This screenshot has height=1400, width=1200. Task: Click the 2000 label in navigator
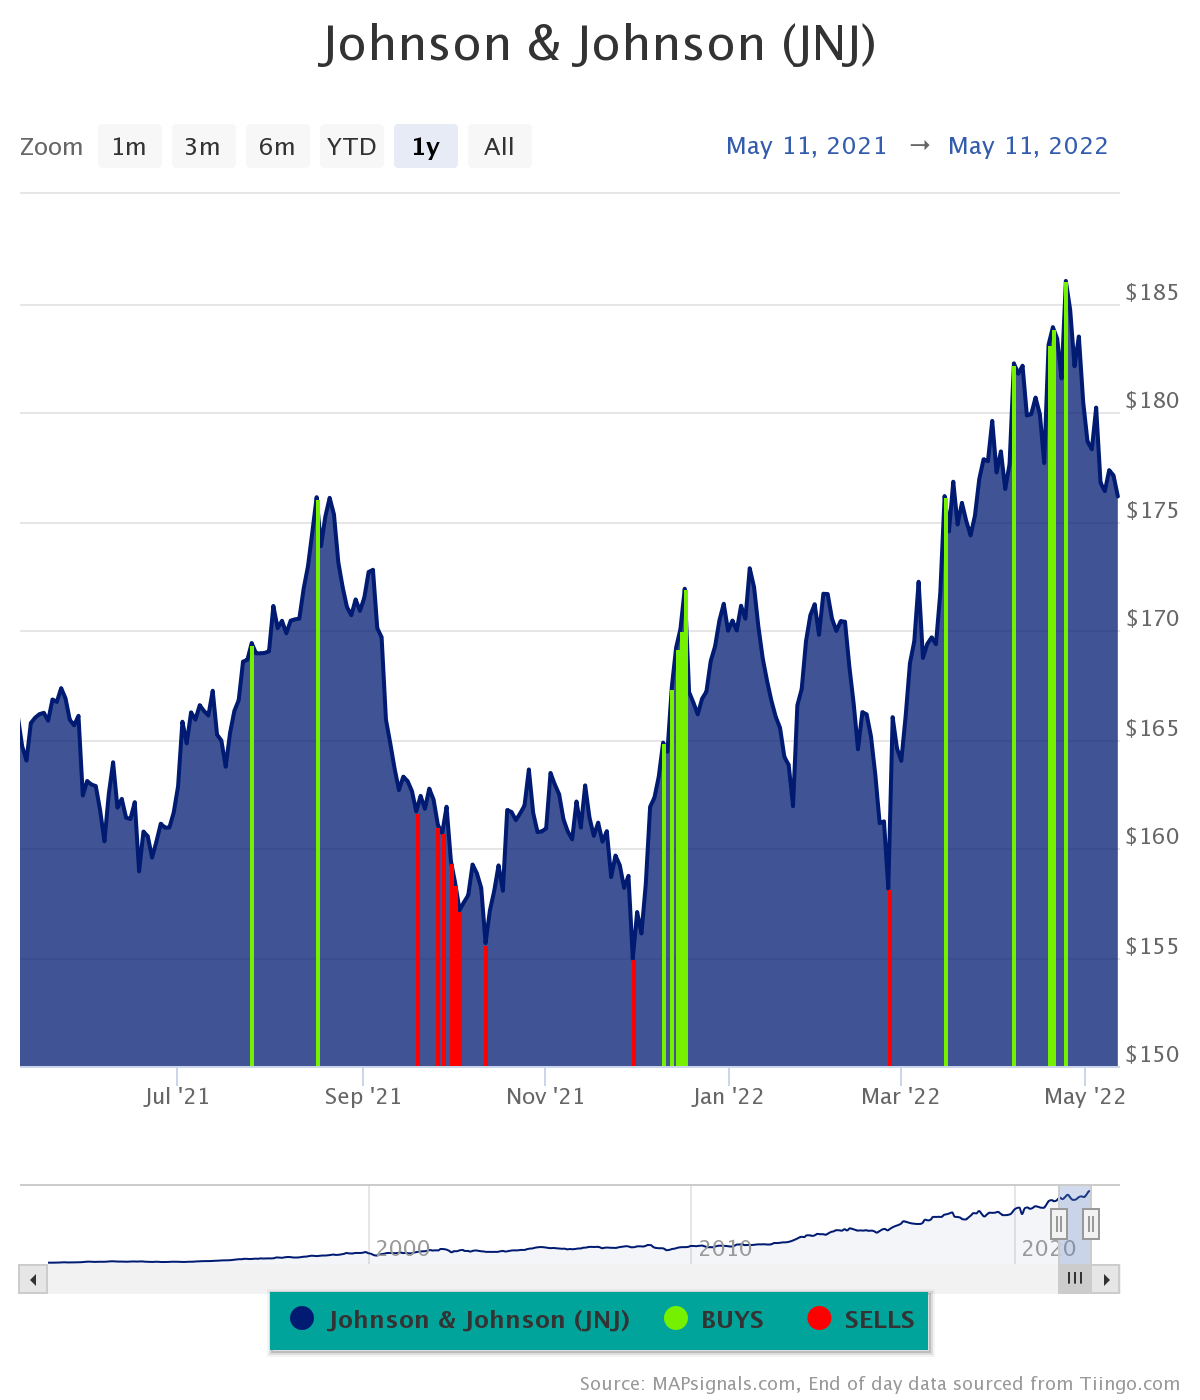(403, 1248)
